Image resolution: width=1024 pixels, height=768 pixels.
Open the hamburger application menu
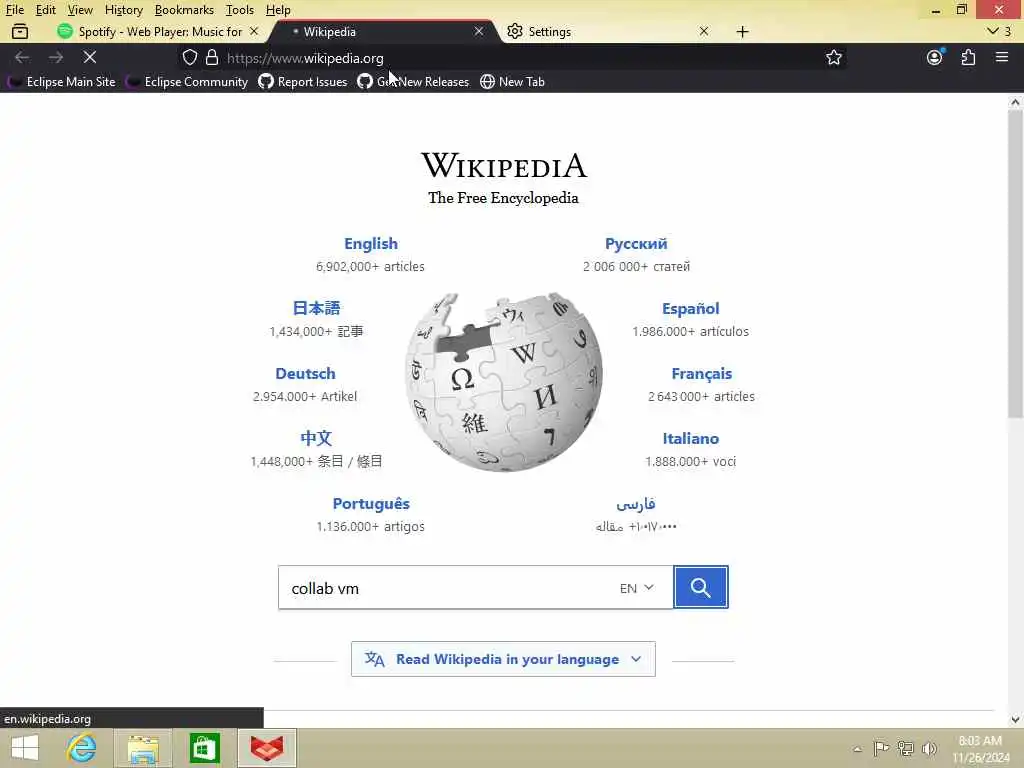1002,57
